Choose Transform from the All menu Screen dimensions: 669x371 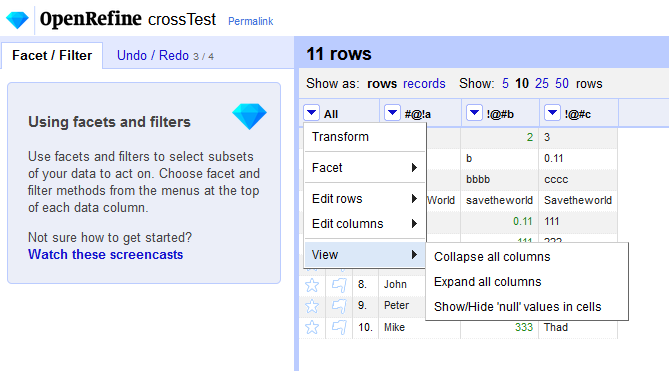point(365,137)
